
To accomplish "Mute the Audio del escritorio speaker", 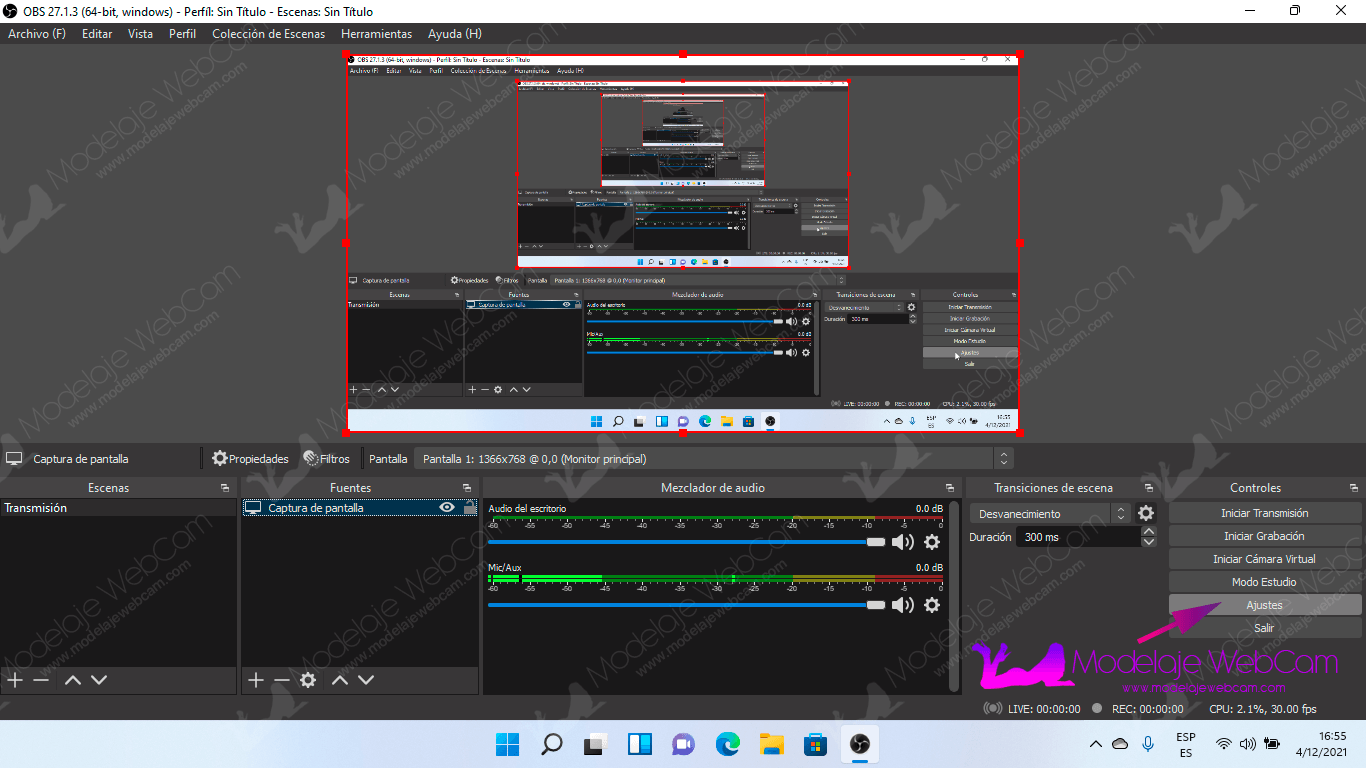I will [903, 542].
